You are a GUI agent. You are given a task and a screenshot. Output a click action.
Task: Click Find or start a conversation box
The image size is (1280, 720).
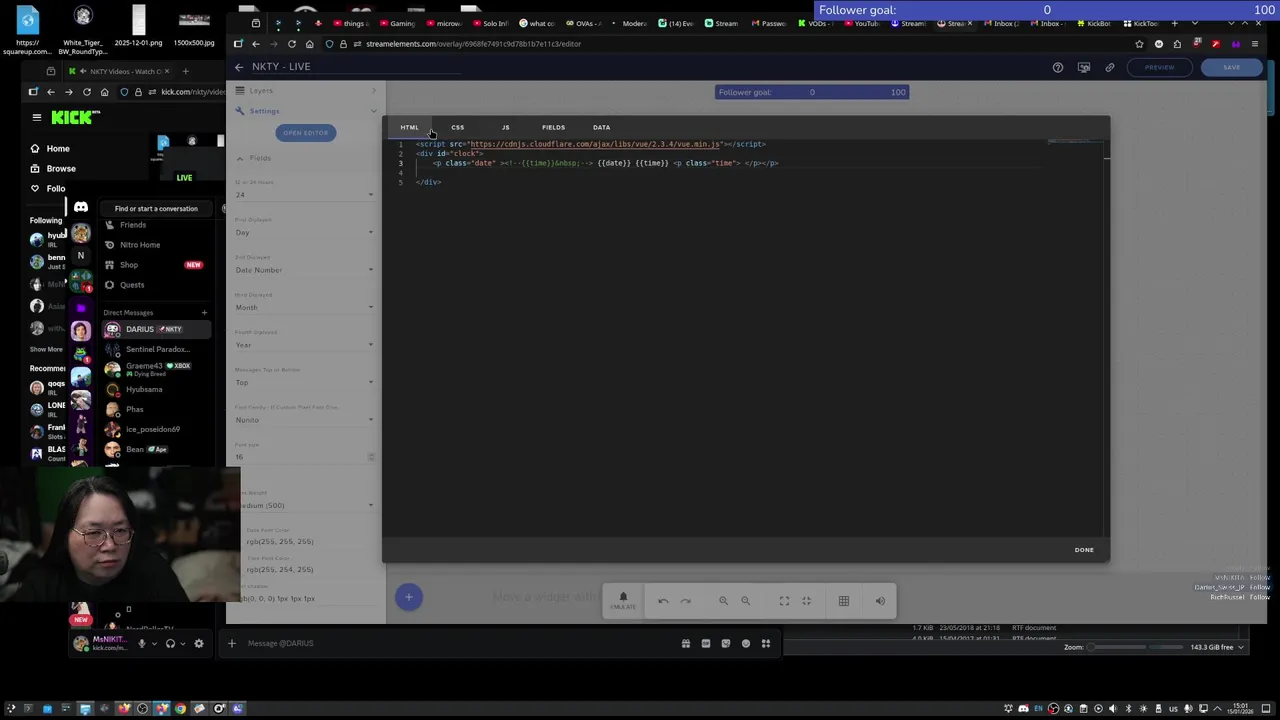click(156, 209)
